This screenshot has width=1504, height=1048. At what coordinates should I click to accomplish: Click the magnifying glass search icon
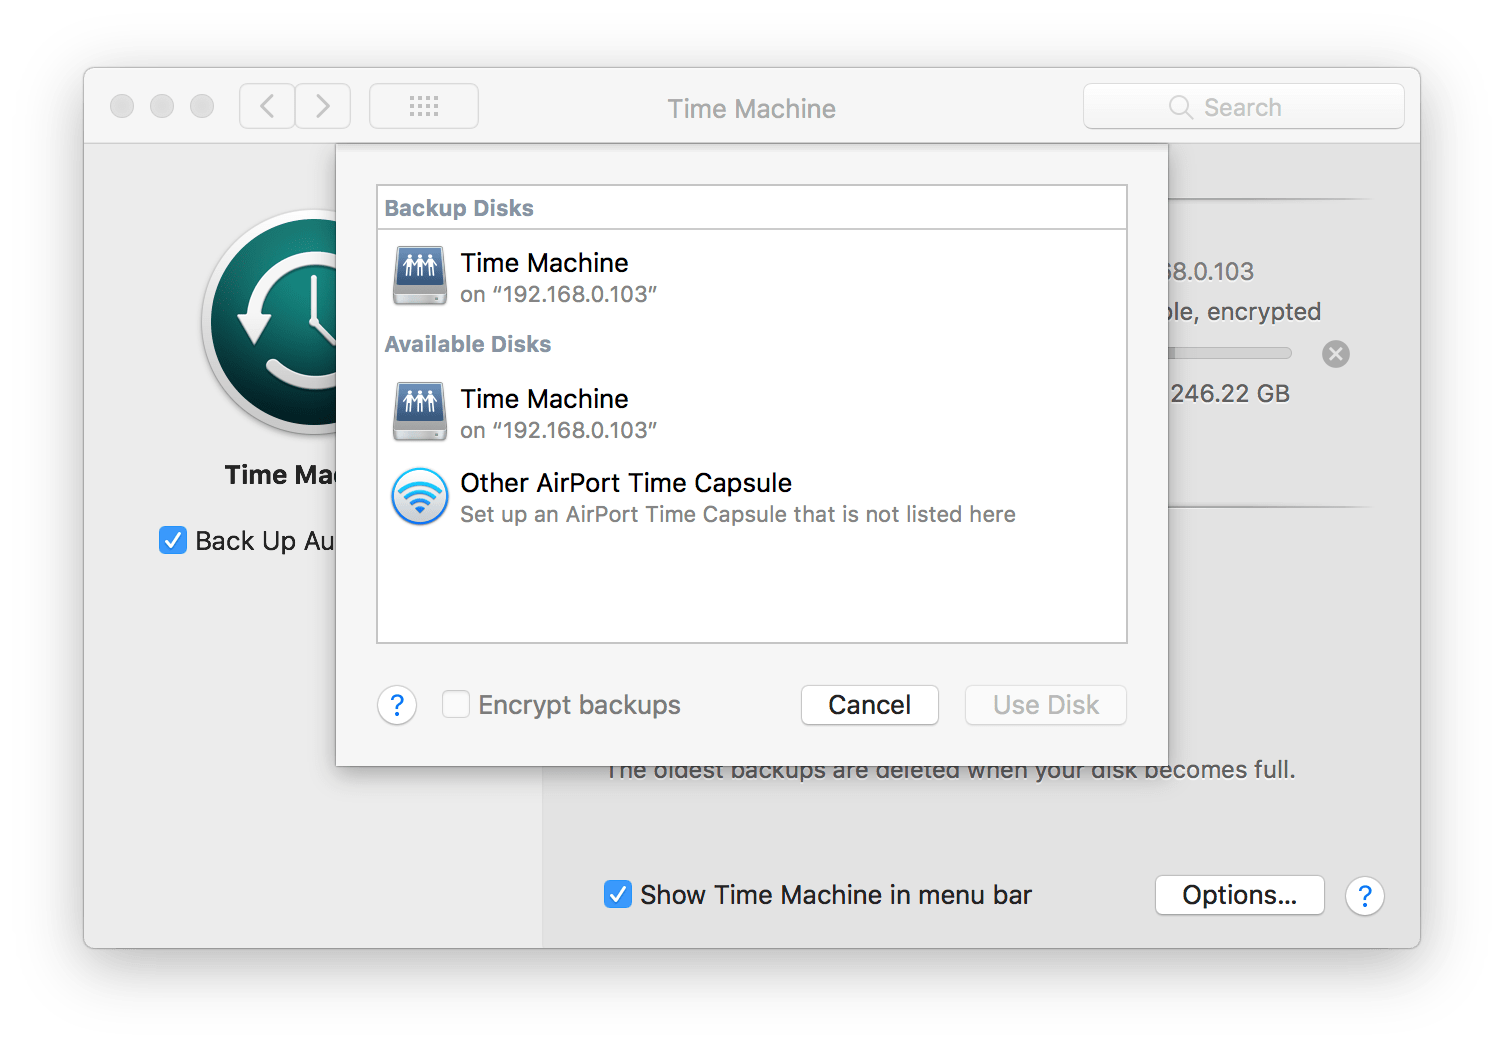[x=1181, y=107]
